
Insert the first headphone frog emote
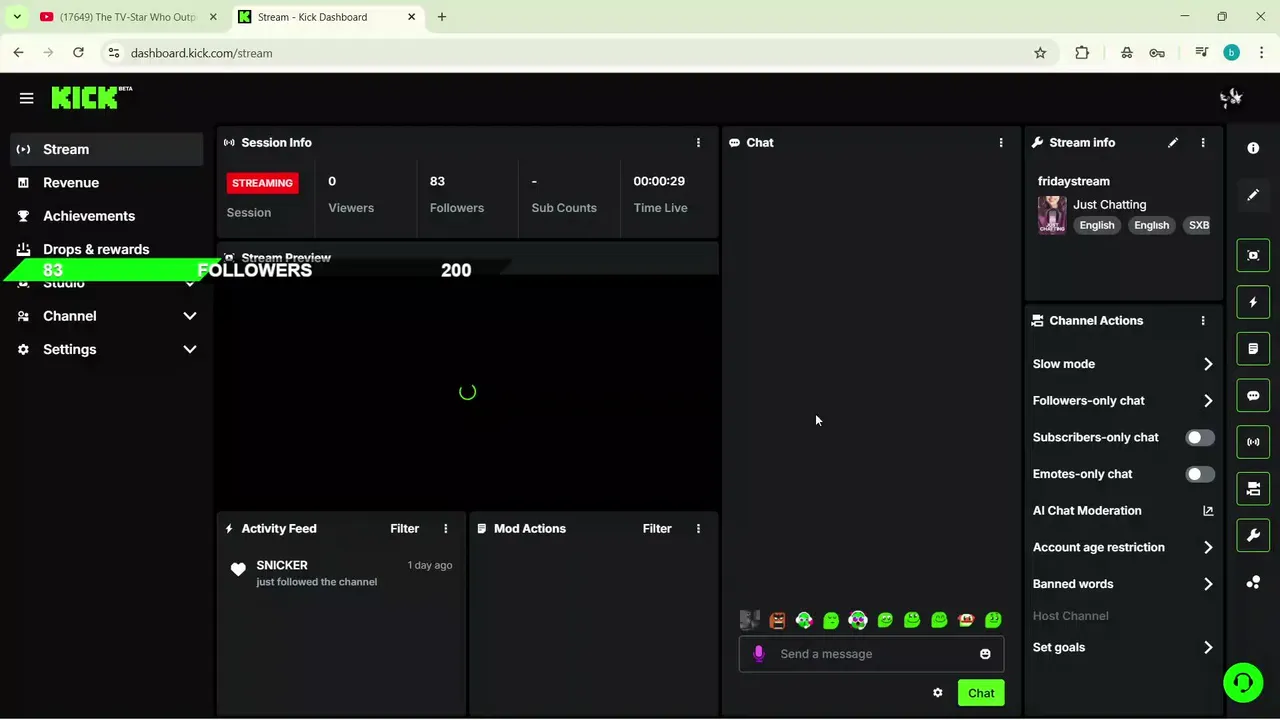(804, 620)
